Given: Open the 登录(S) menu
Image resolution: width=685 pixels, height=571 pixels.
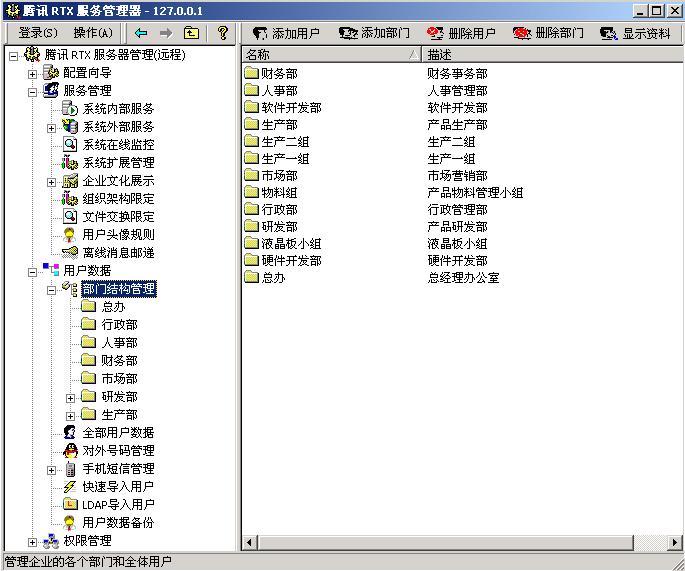Looking at the screenshot, I should (38, 33).
